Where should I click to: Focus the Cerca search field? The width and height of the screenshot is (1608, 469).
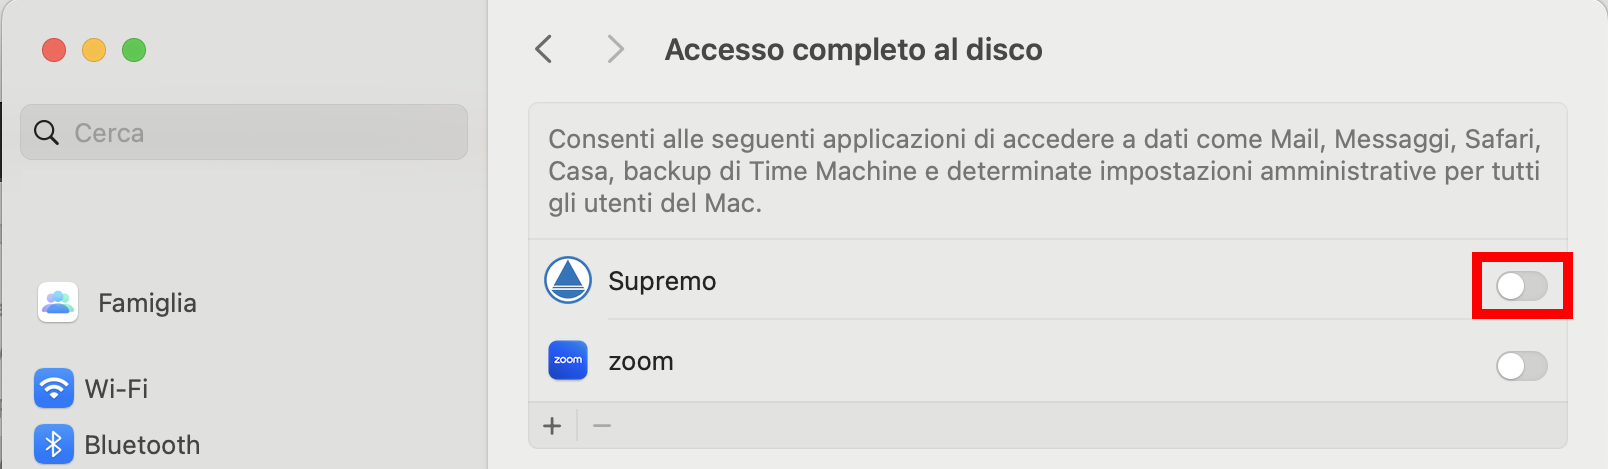pos(260,133)
